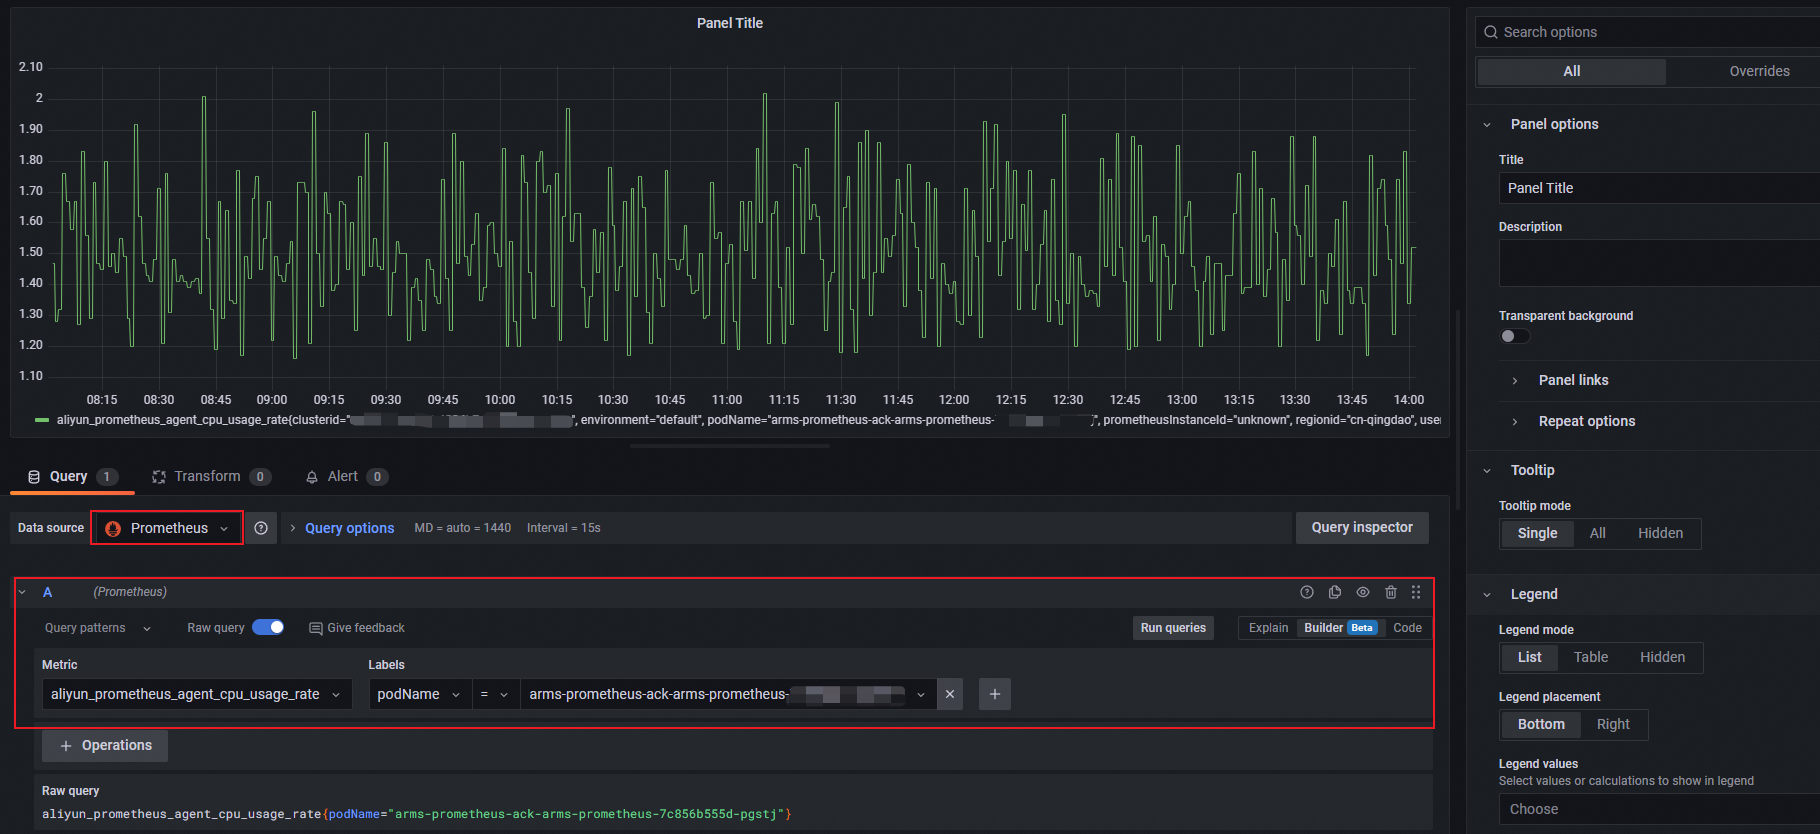Click Run queries button
The width and height of the screenshot is (1820, 834).
(x=1173, y=628)
